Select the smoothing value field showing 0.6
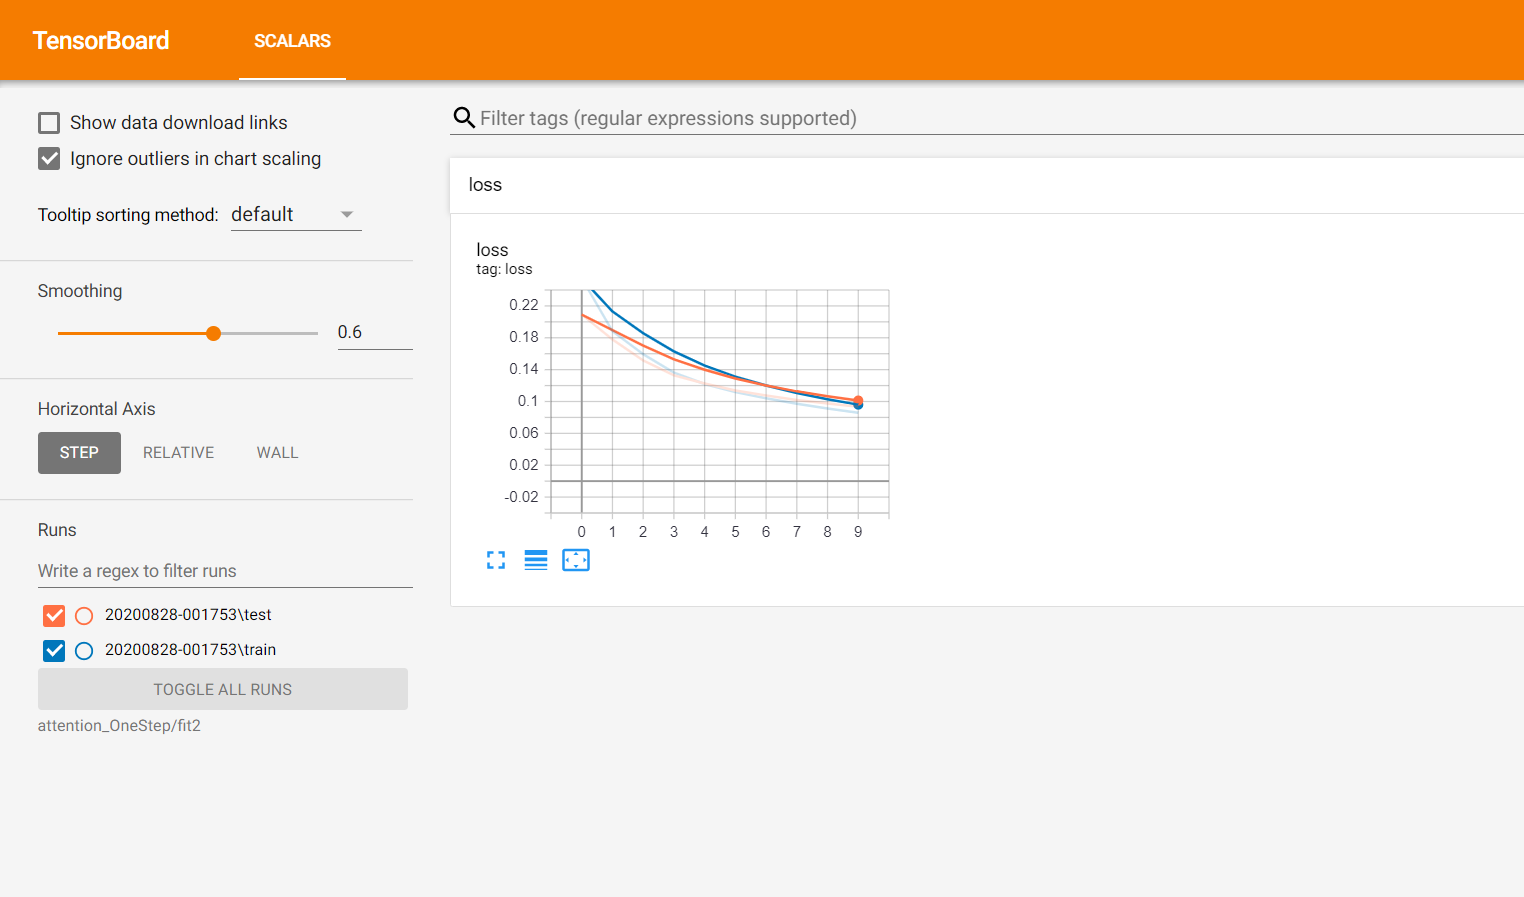Image resolution: width=1524 pixels, height=897 pixels. click(374, 331)
